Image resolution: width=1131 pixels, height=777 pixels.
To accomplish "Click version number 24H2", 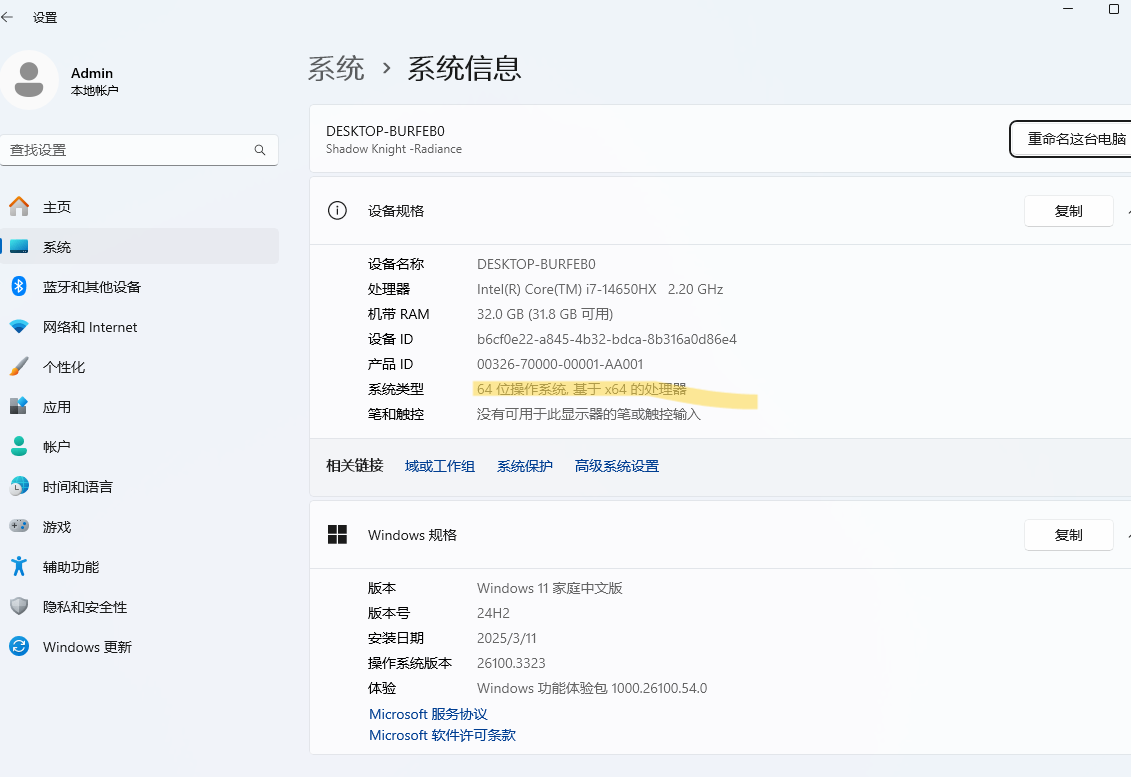I will click(x=493, y=613).
